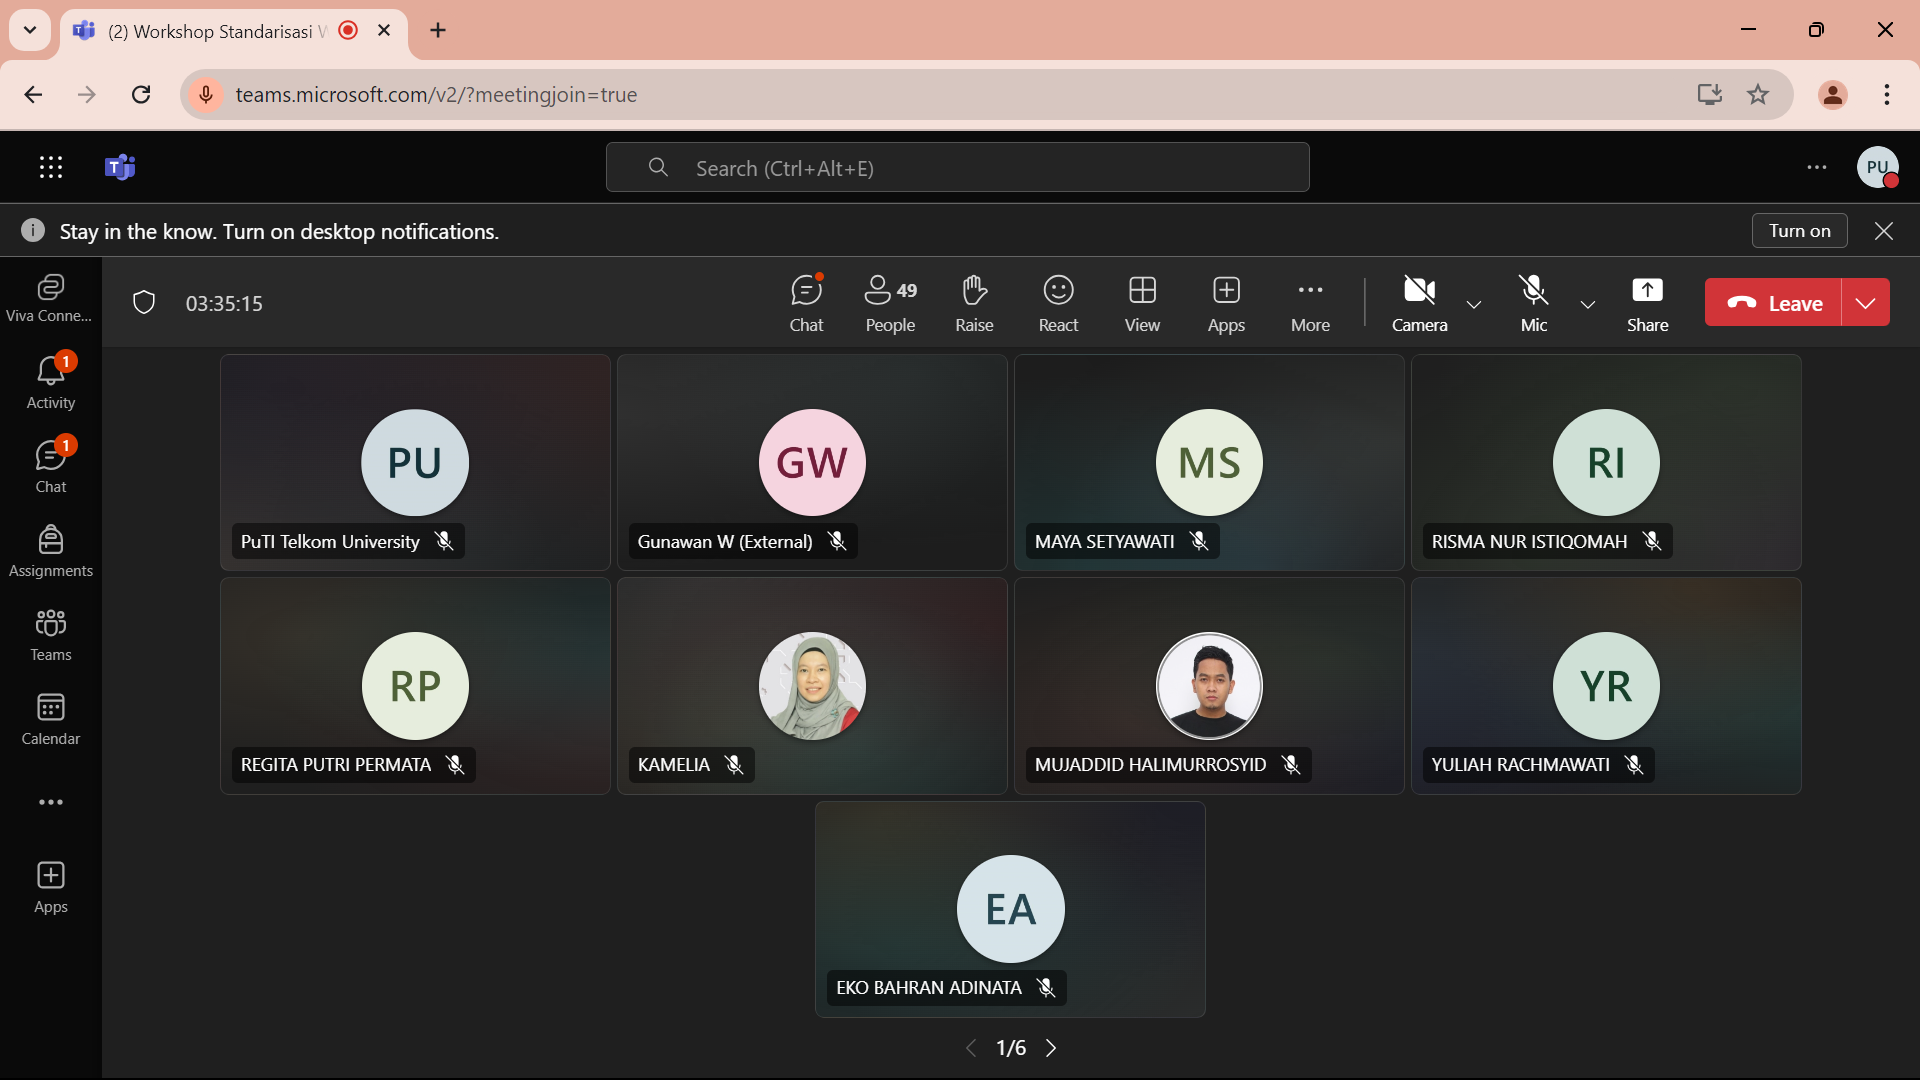Go forward in browser

coord(87,94)
